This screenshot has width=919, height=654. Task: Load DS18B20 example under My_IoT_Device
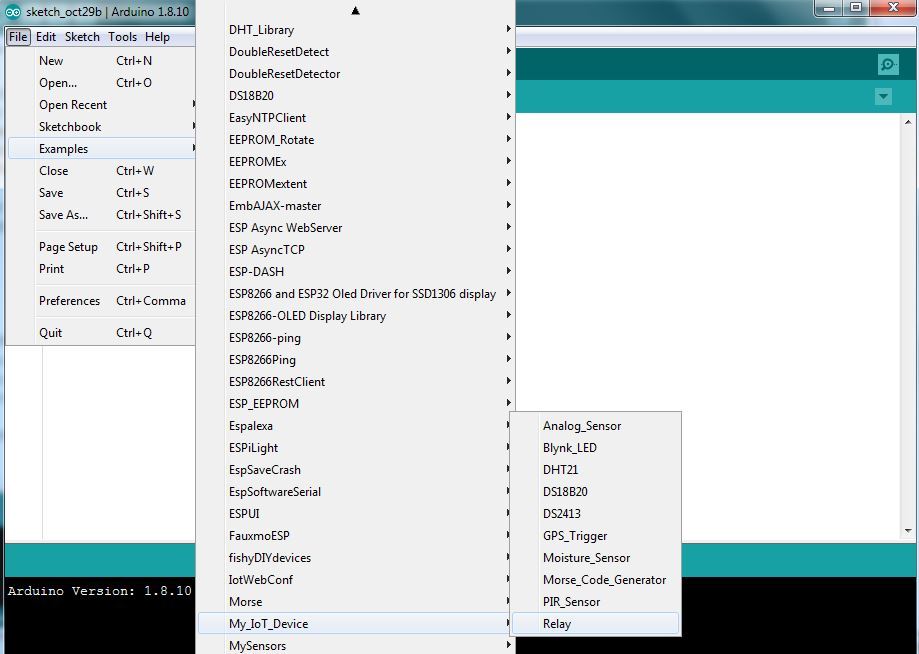click(595, 492)
